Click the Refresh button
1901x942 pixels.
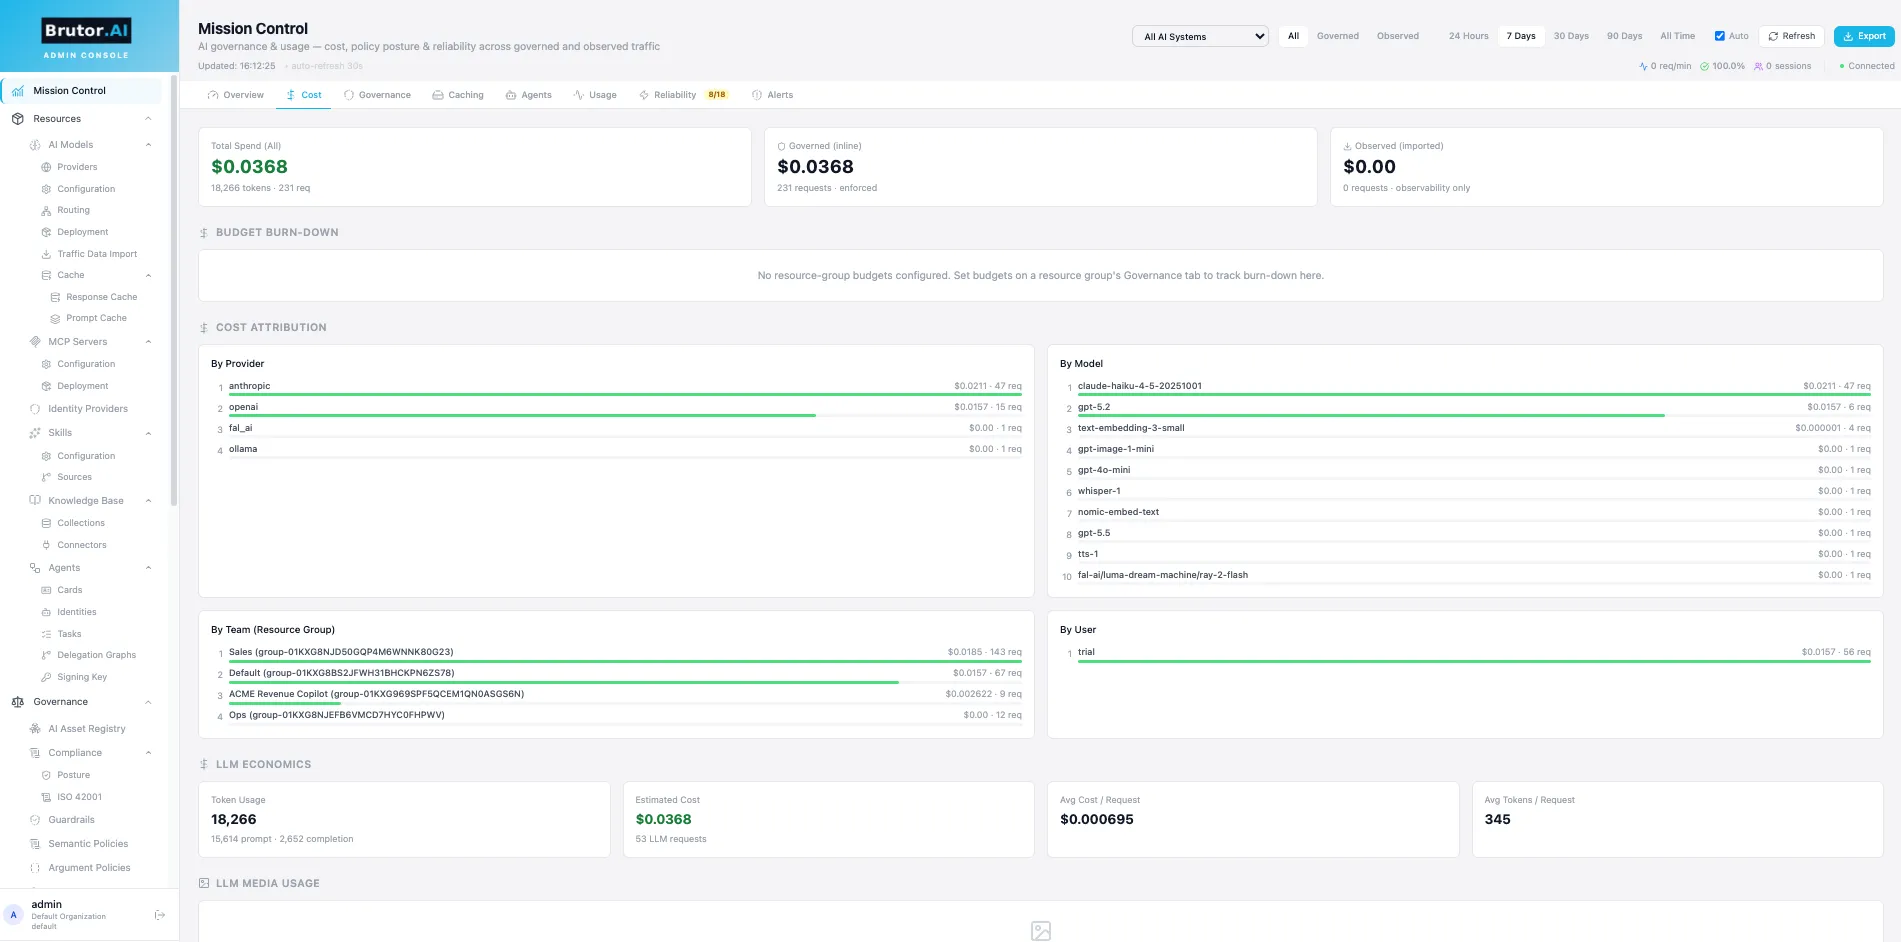[1791, 36]
